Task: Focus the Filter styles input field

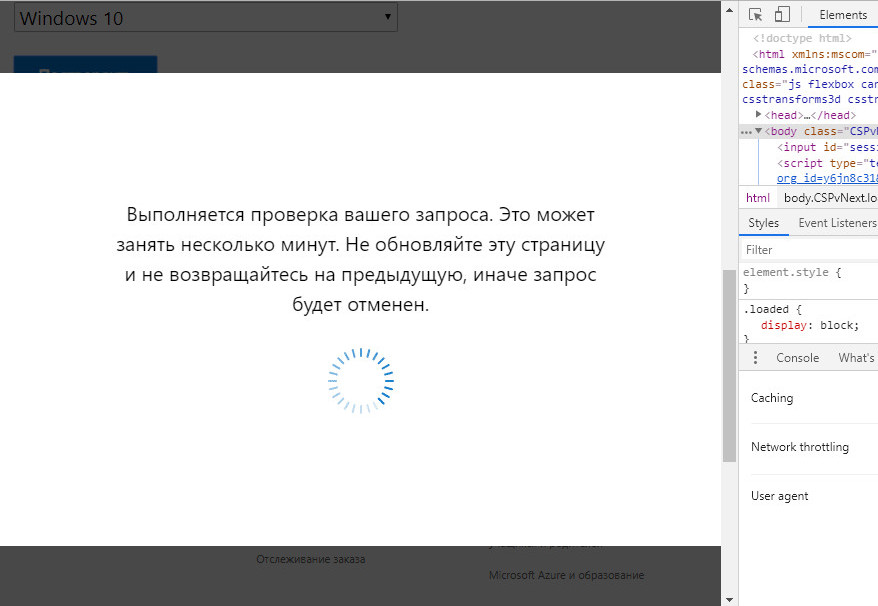Action: tap(810, 250)
